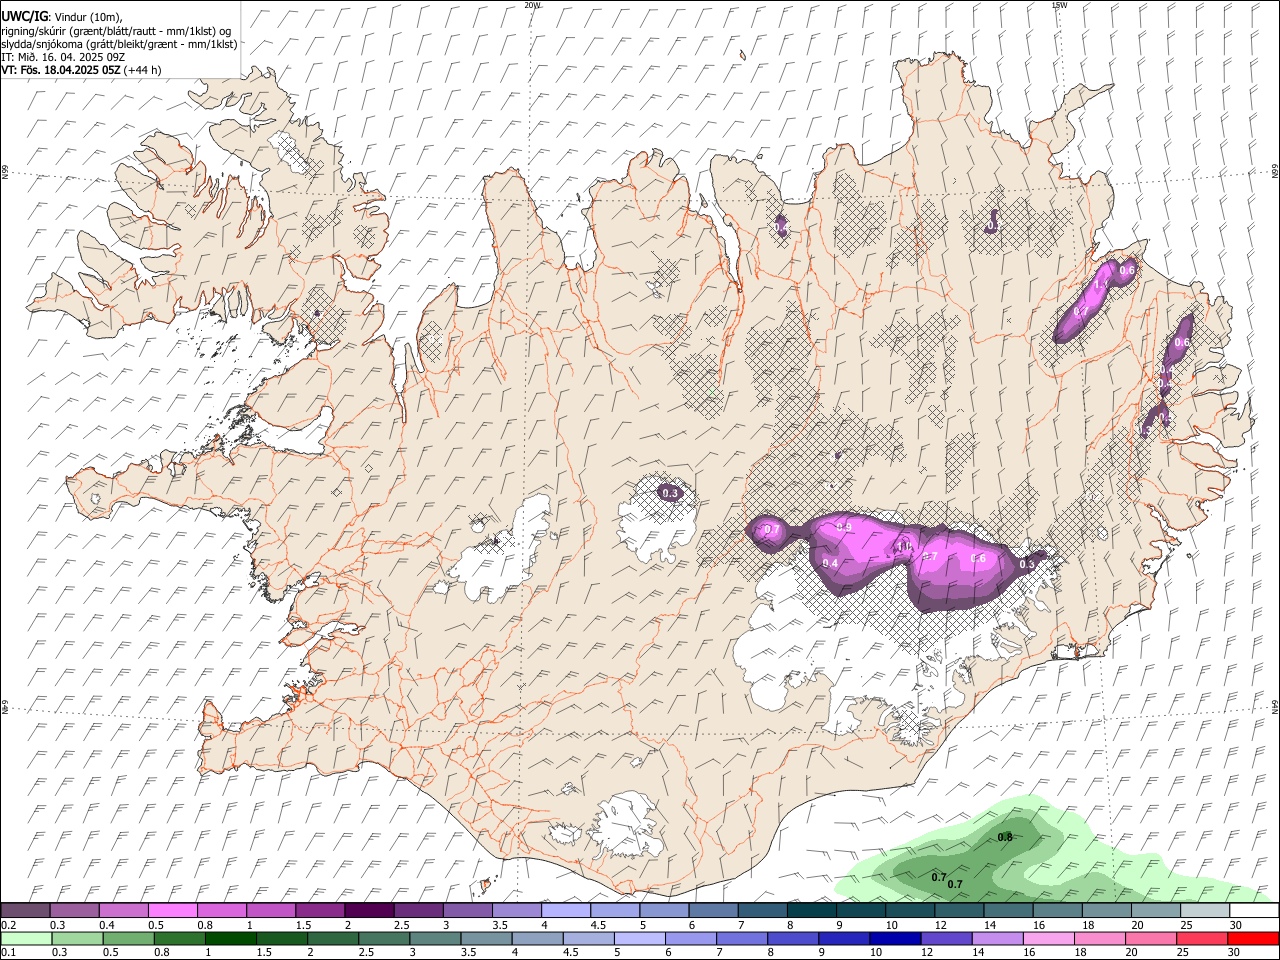Click the 'VT: Fös. 18.04.2025 05Z' valid time

click(x=60, y=70)
